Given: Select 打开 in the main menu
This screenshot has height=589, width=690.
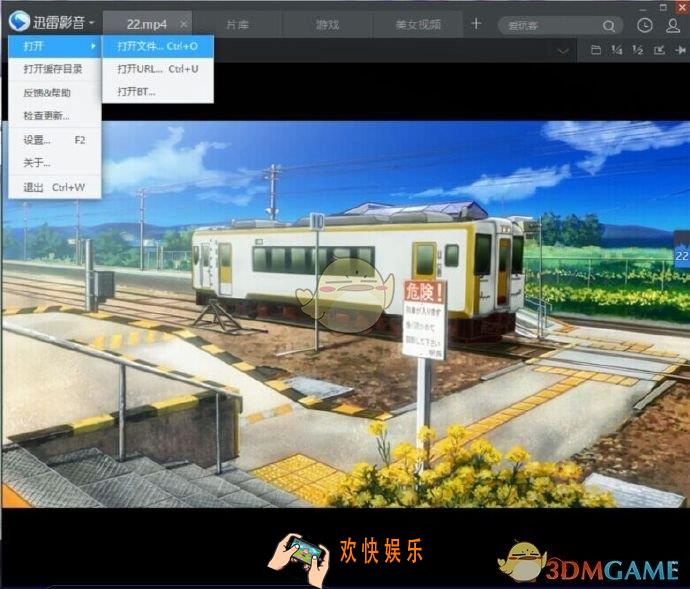Looking at the screenshot, I should pos(55,46).
